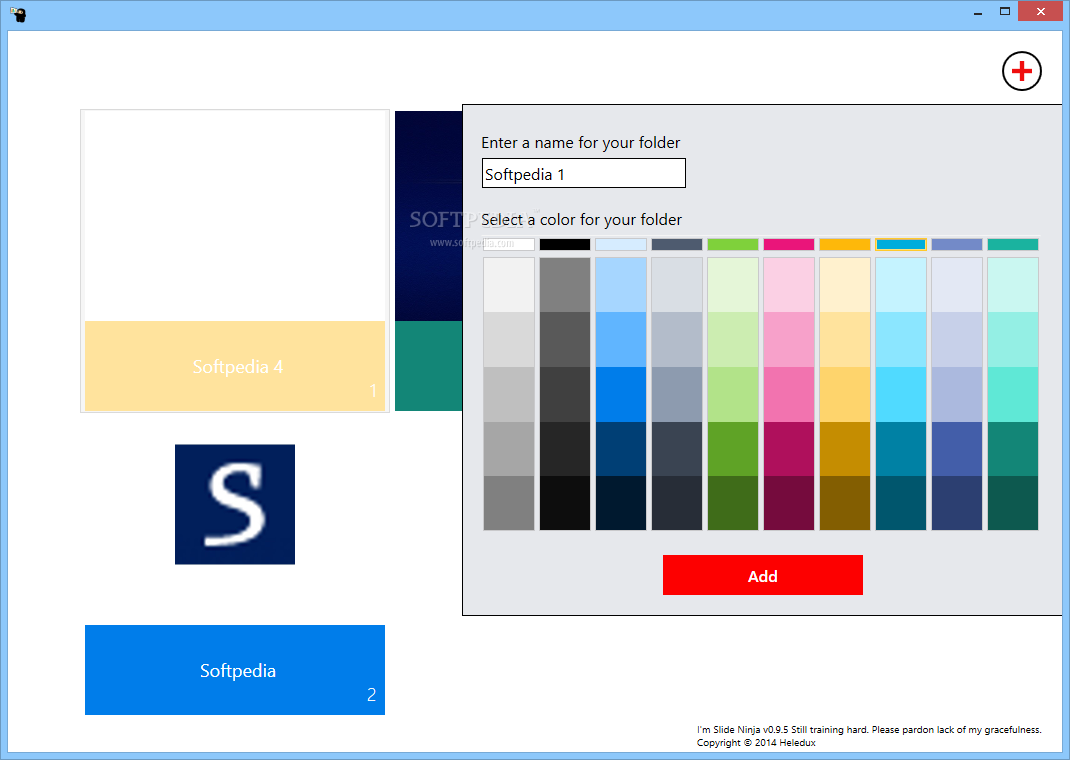Pick the dark brown shade in amber column
The width and height of the screenshot is (1070, 760).
845,503
